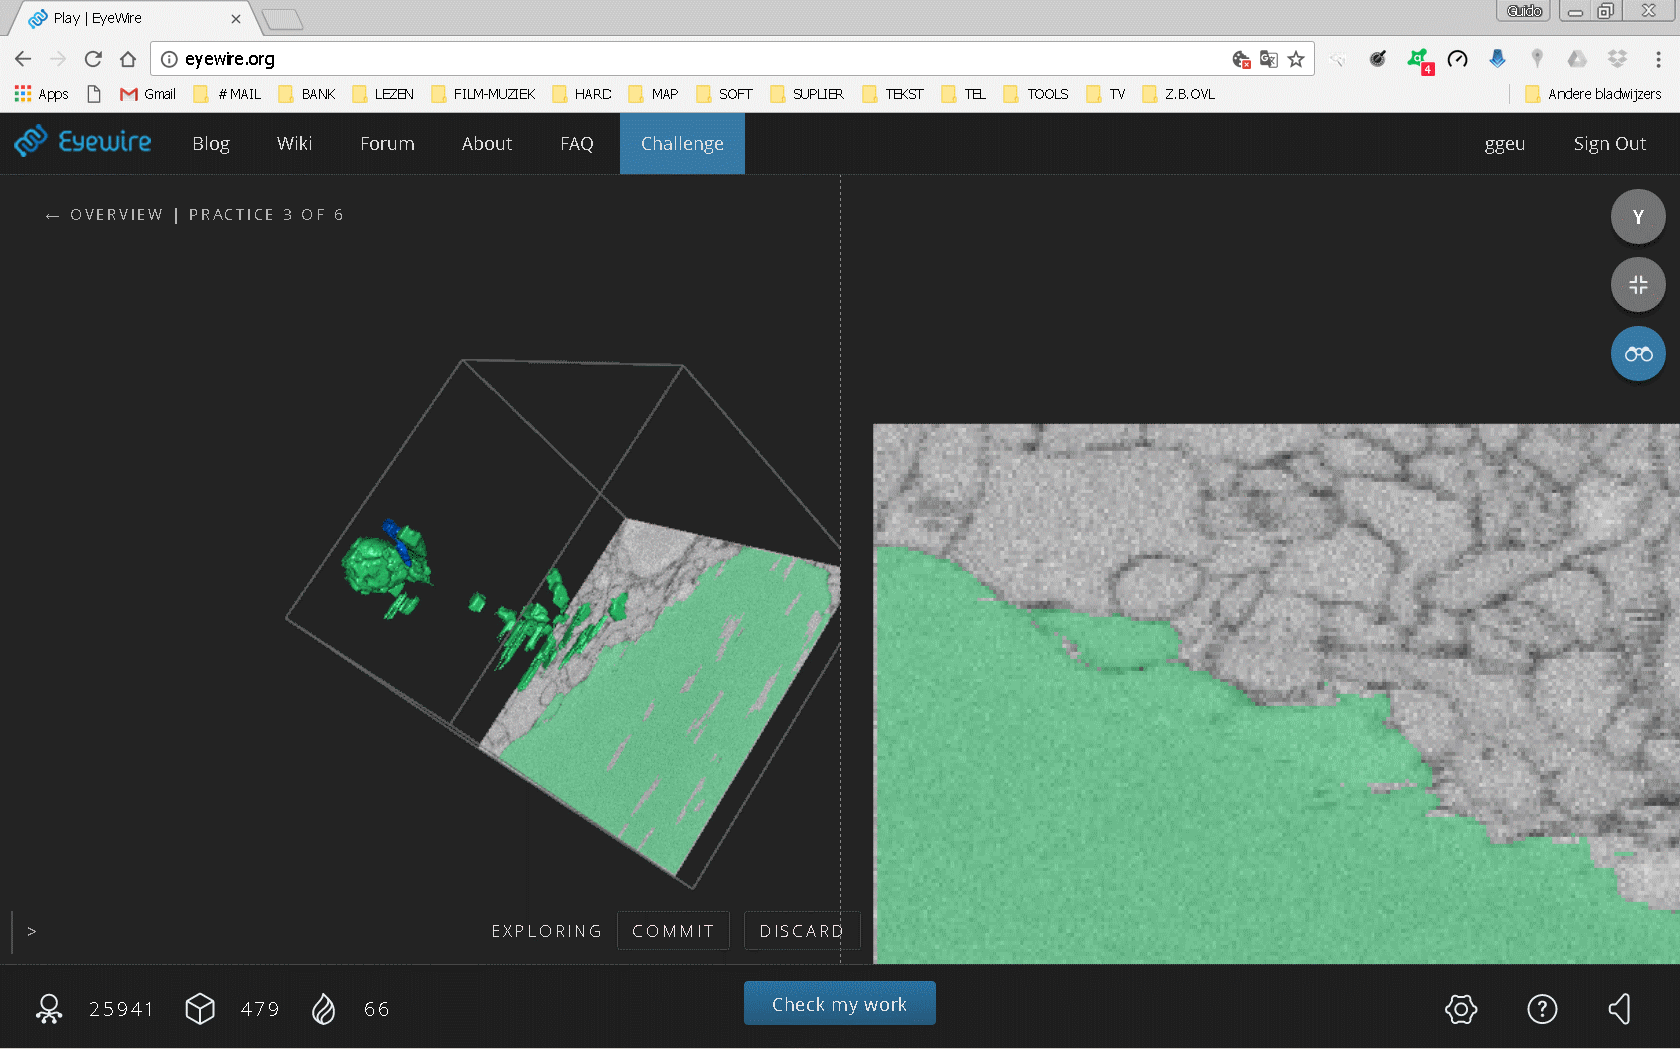Click the cube count icon
This screenshot has height=1050, width=1680.
[x=200, y=1009]
